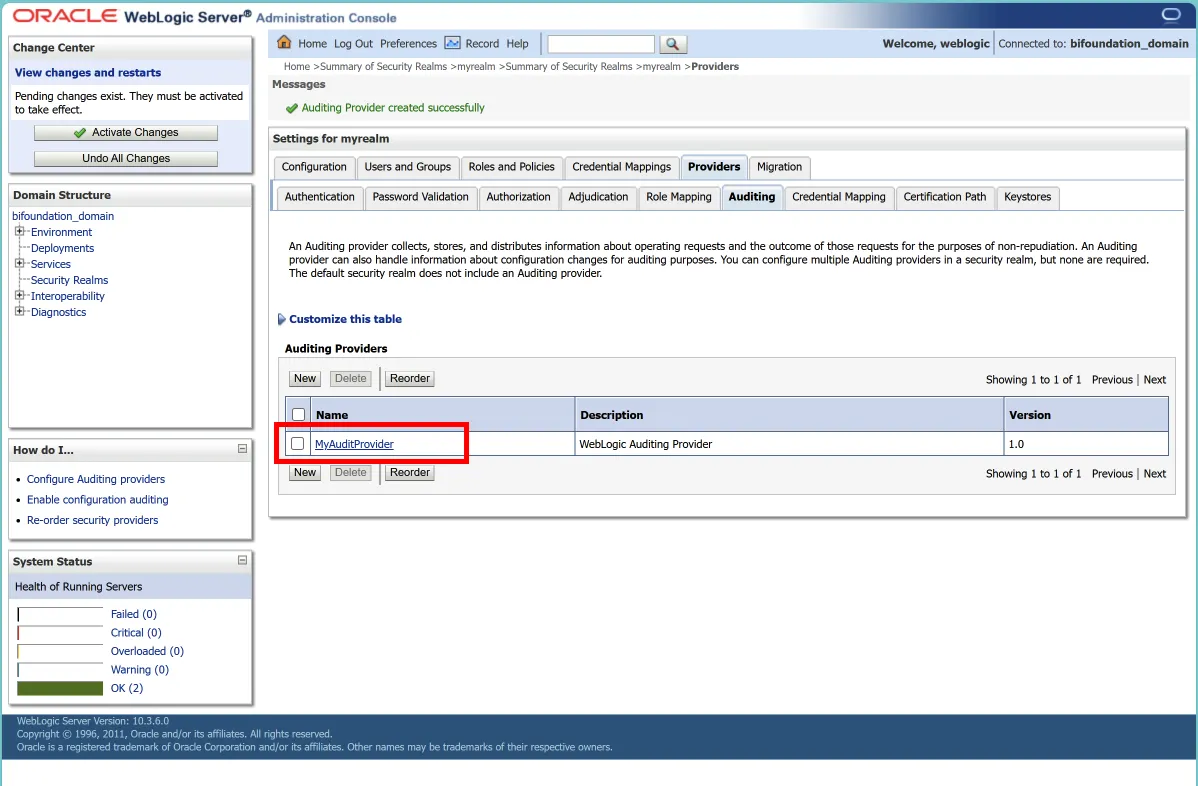1198x786 pixels.
Task: Click the Failed (0) status link
Action: [134, 614]
